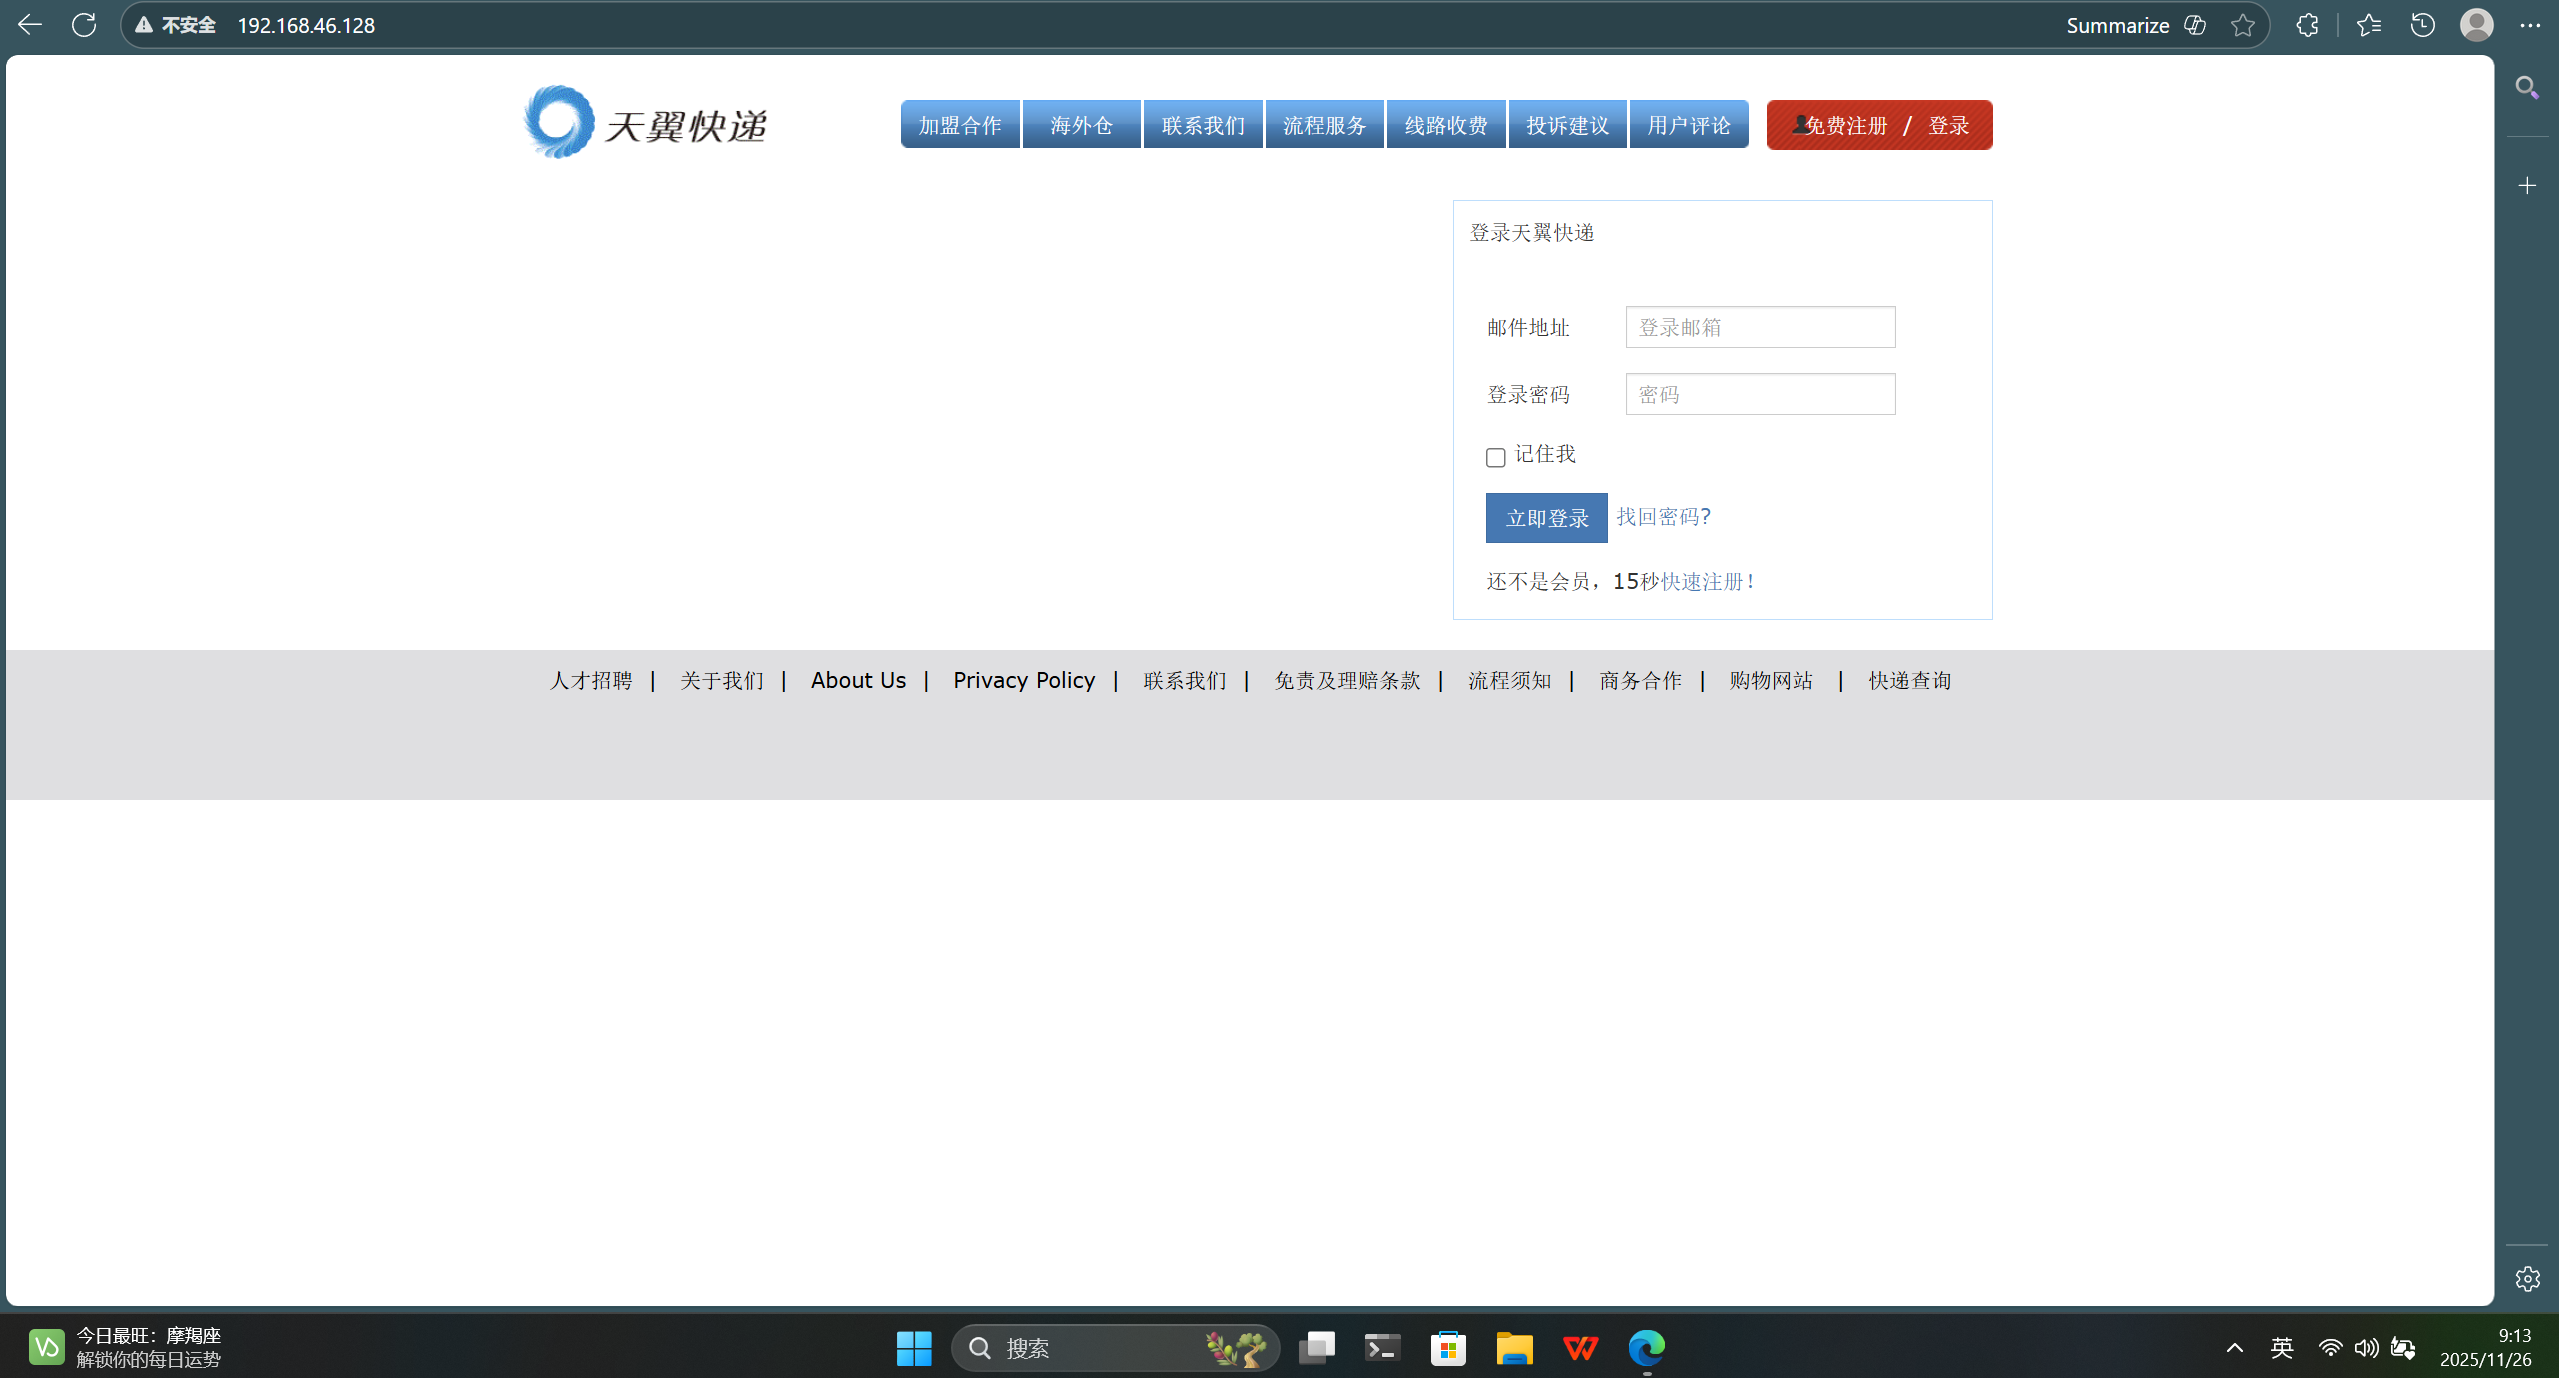This screenshot has width=2559, height=1378.
Task: Enable the 记住我 checkbox
Action: pos(1495,457)
